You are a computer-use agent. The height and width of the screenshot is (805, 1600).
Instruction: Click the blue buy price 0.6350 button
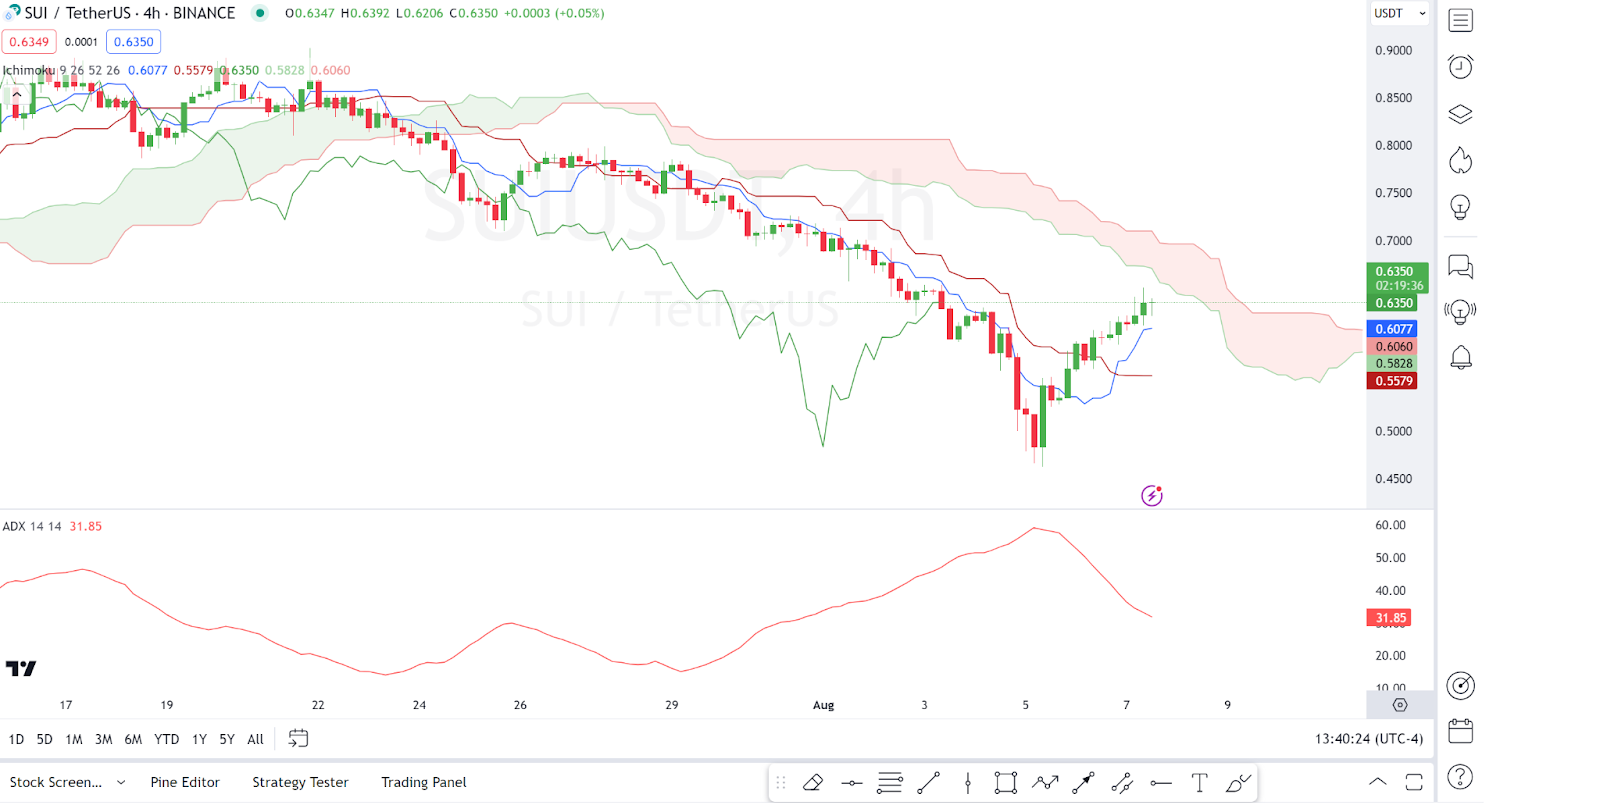[133, 42]
